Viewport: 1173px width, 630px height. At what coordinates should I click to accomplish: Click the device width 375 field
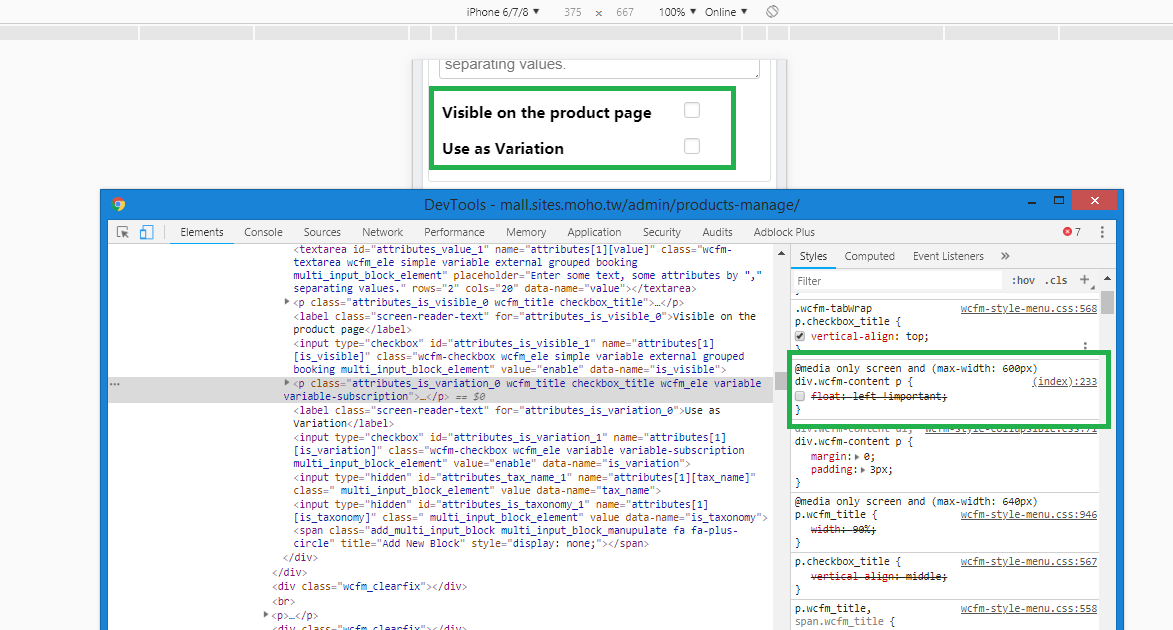pyautogui.click(x=573, y=12)
